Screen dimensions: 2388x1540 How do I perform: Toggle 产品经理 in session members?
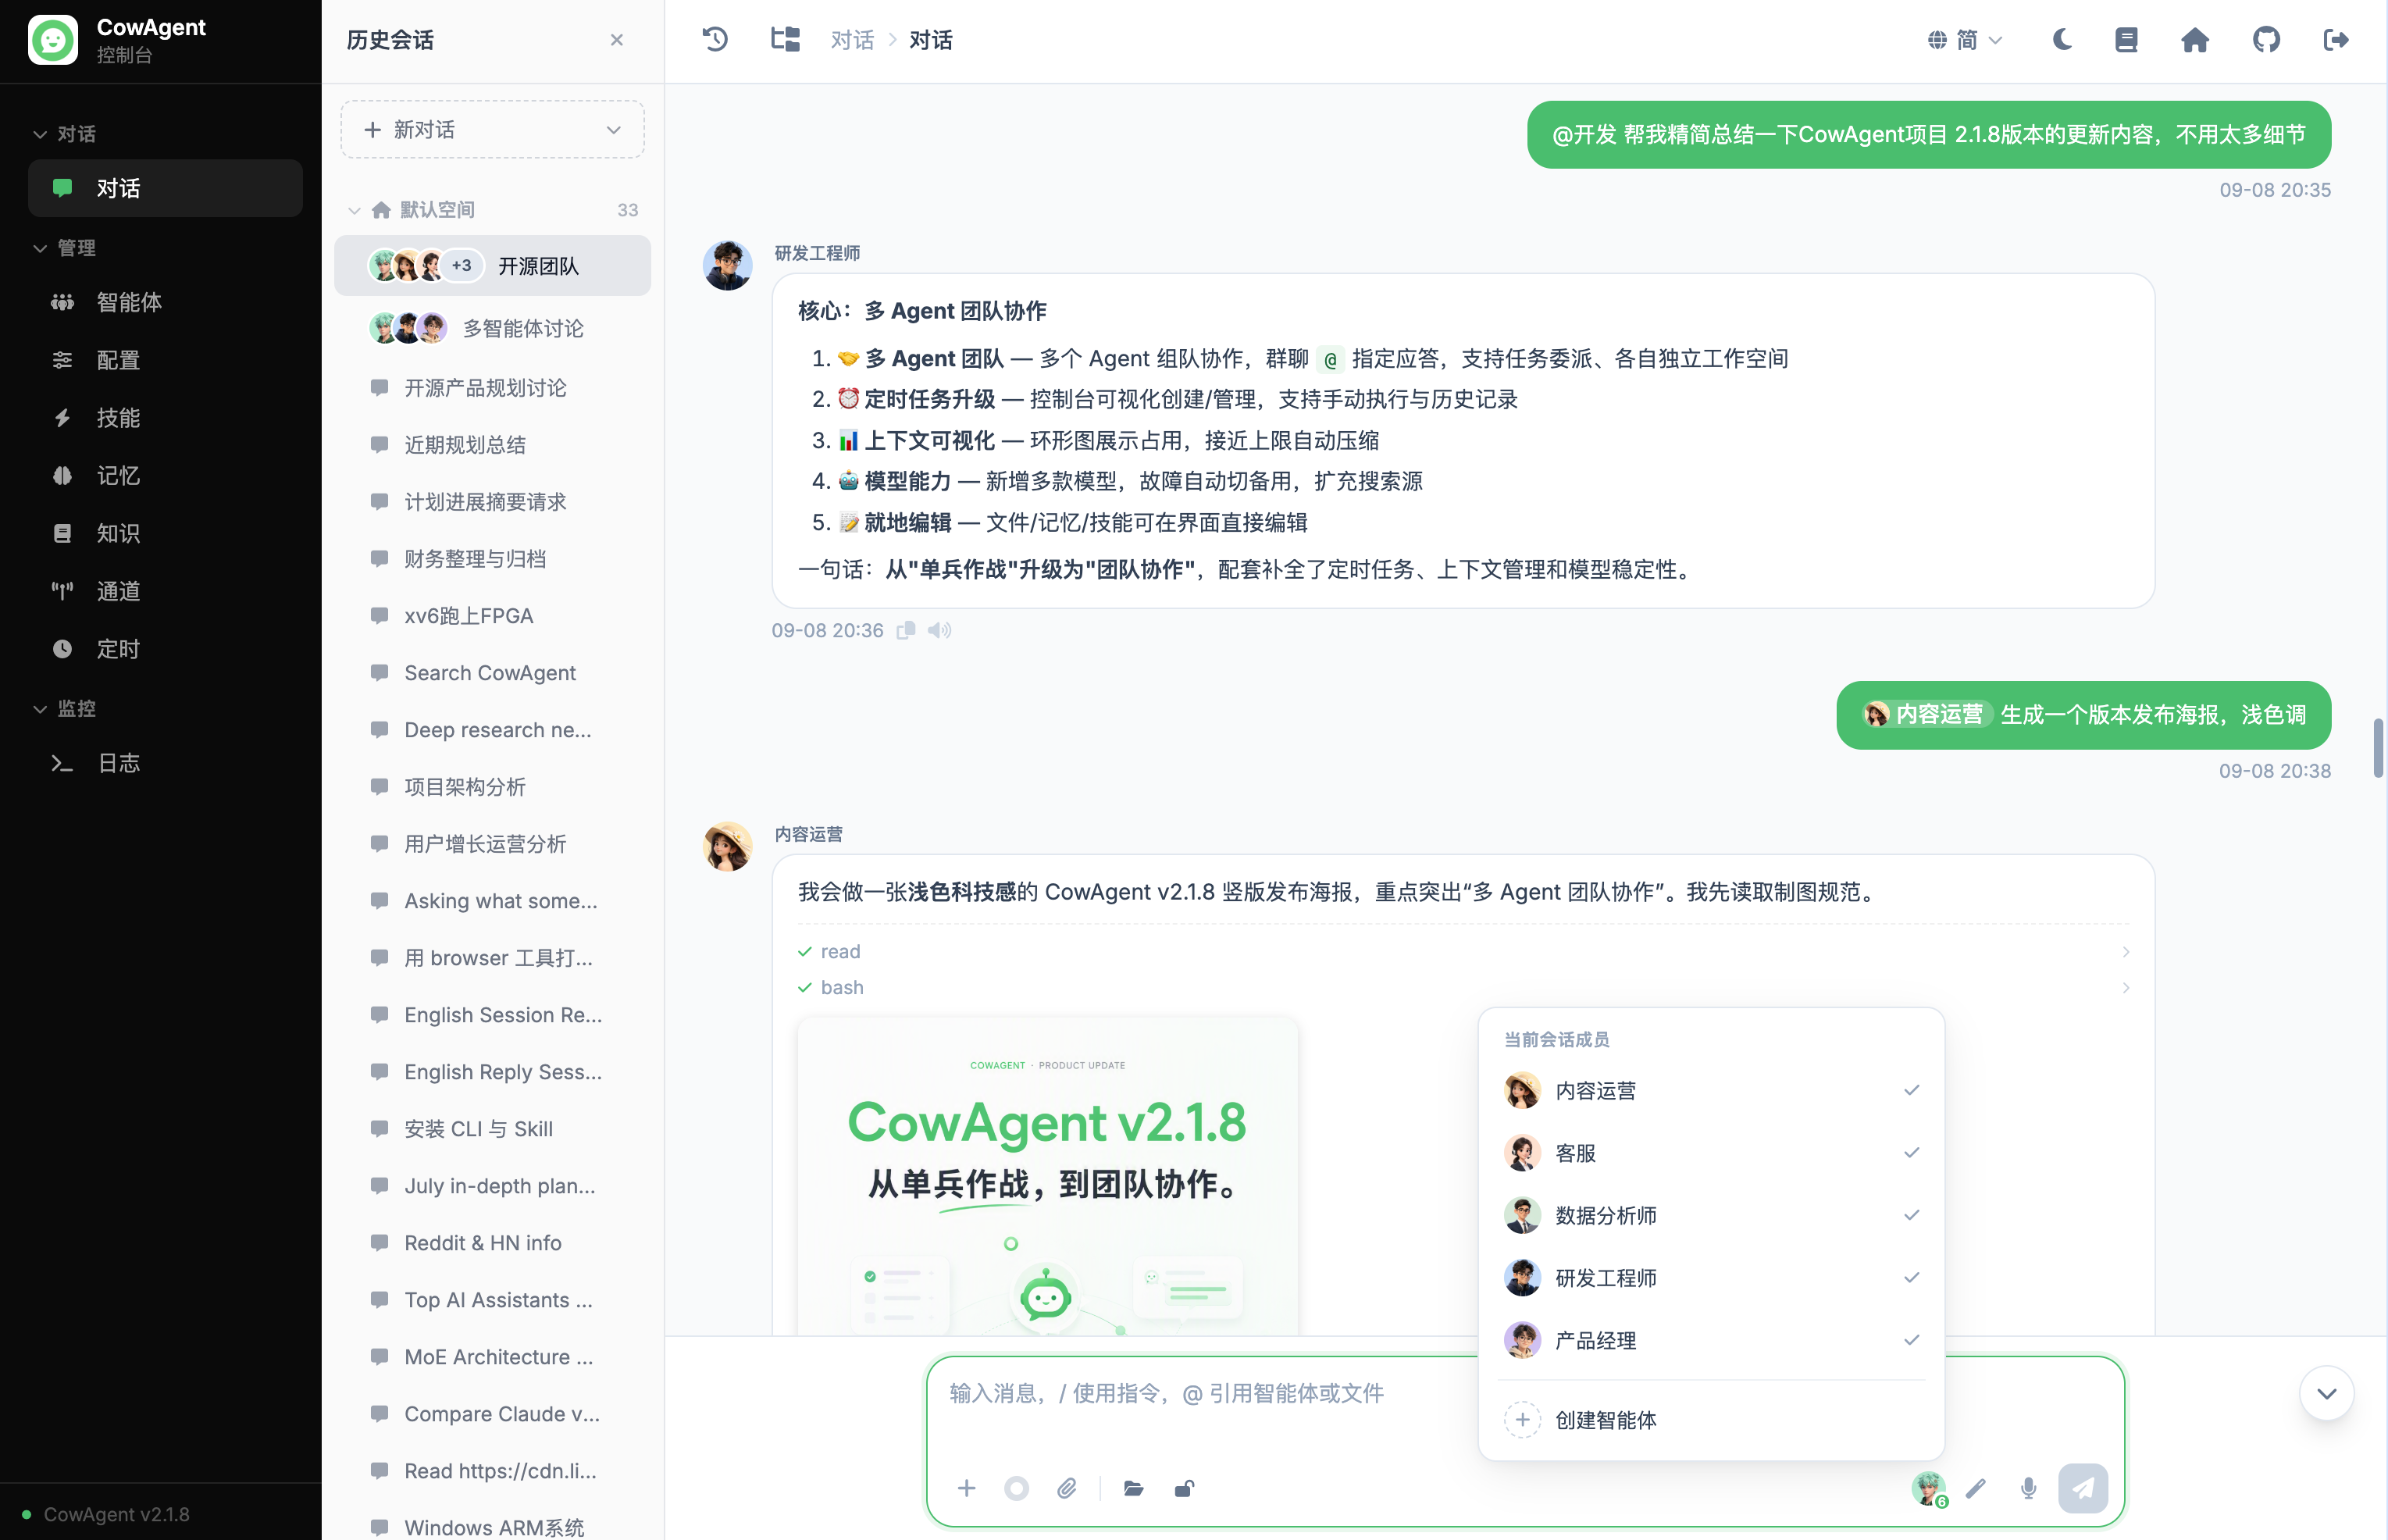click(1711, 1341)
